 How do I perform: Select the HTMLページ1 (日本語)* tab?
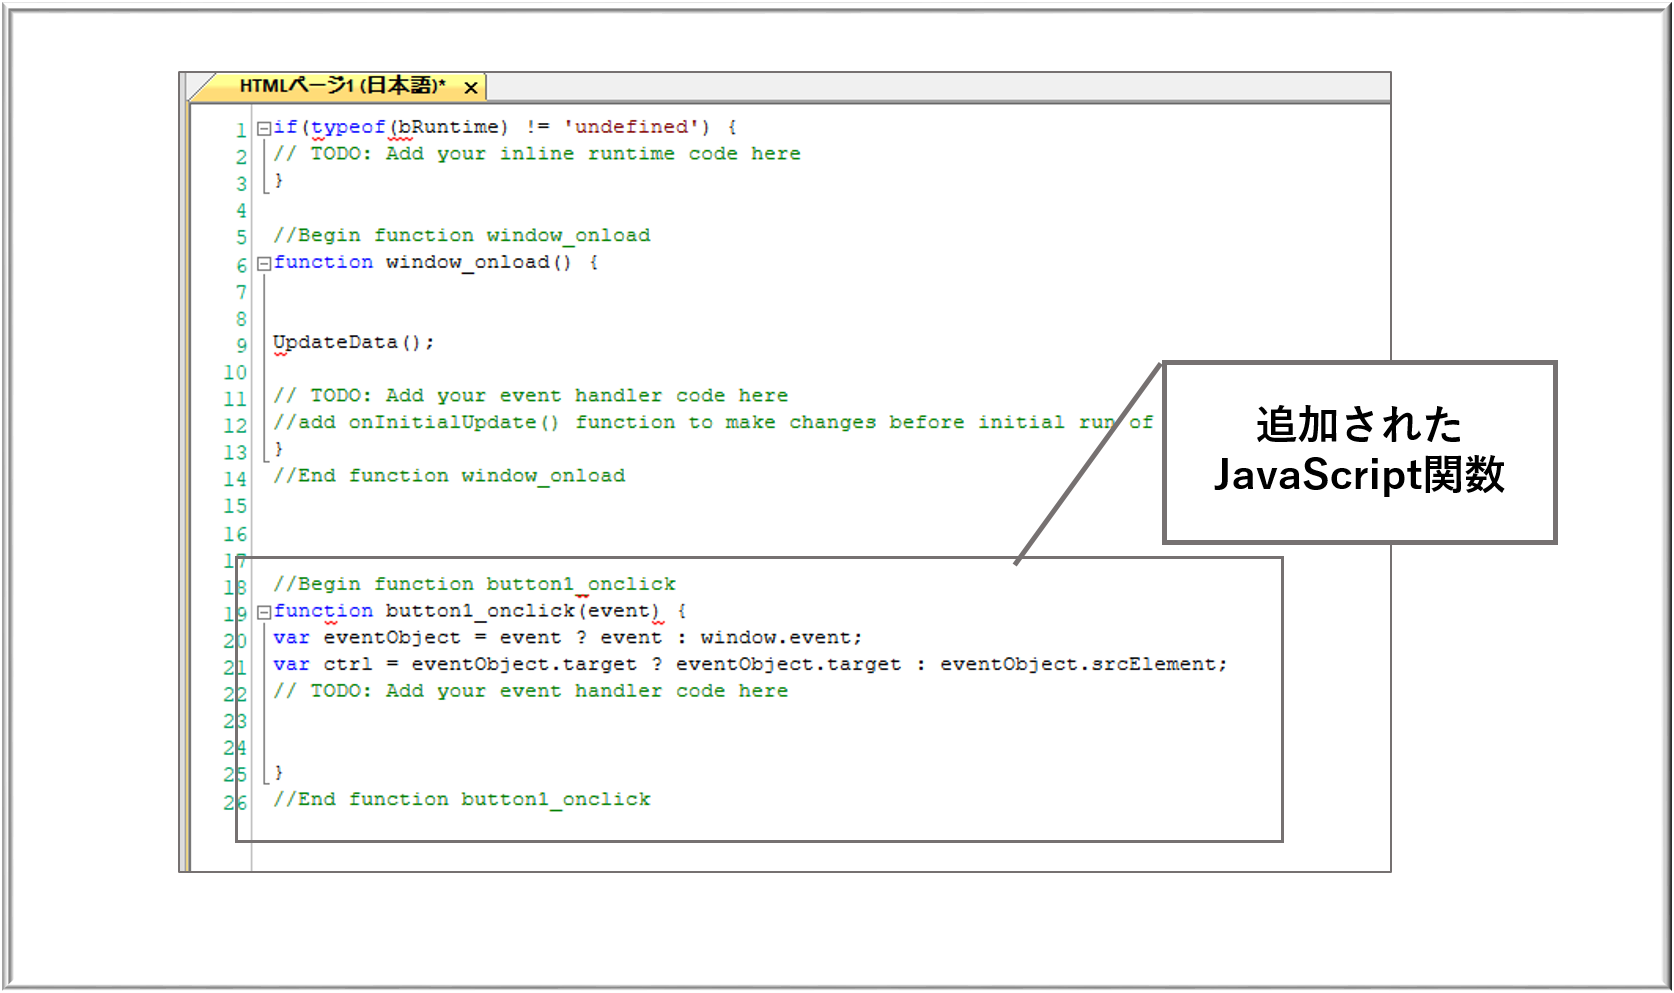(x=342, y=87)
